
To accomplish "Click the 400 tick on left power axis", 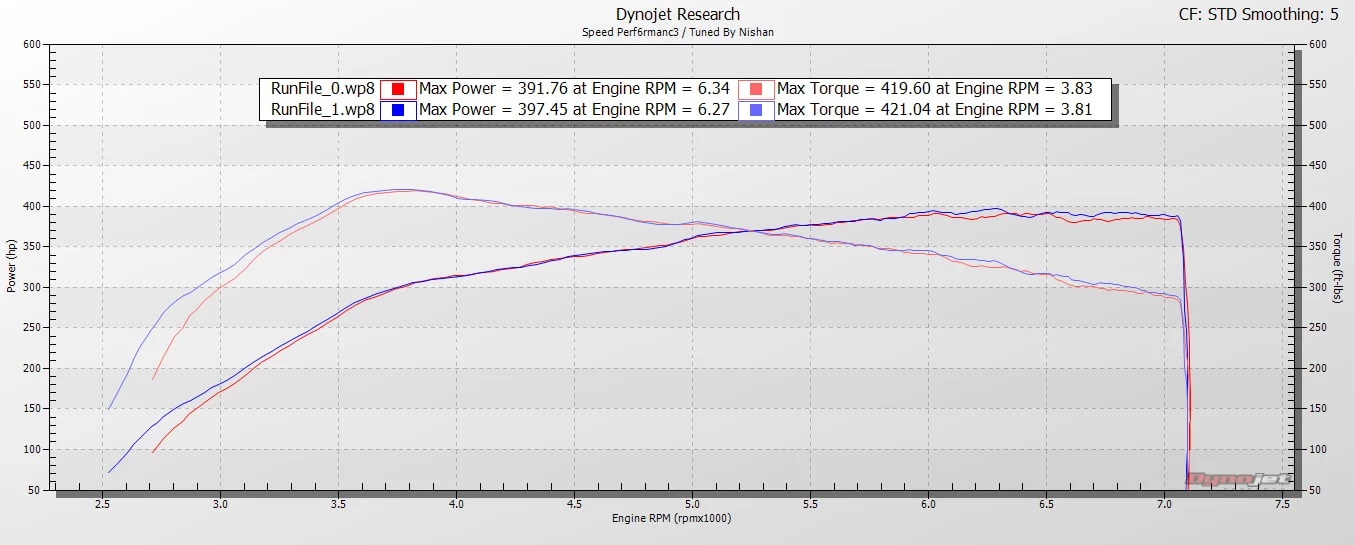I will [x=34, y=206].
